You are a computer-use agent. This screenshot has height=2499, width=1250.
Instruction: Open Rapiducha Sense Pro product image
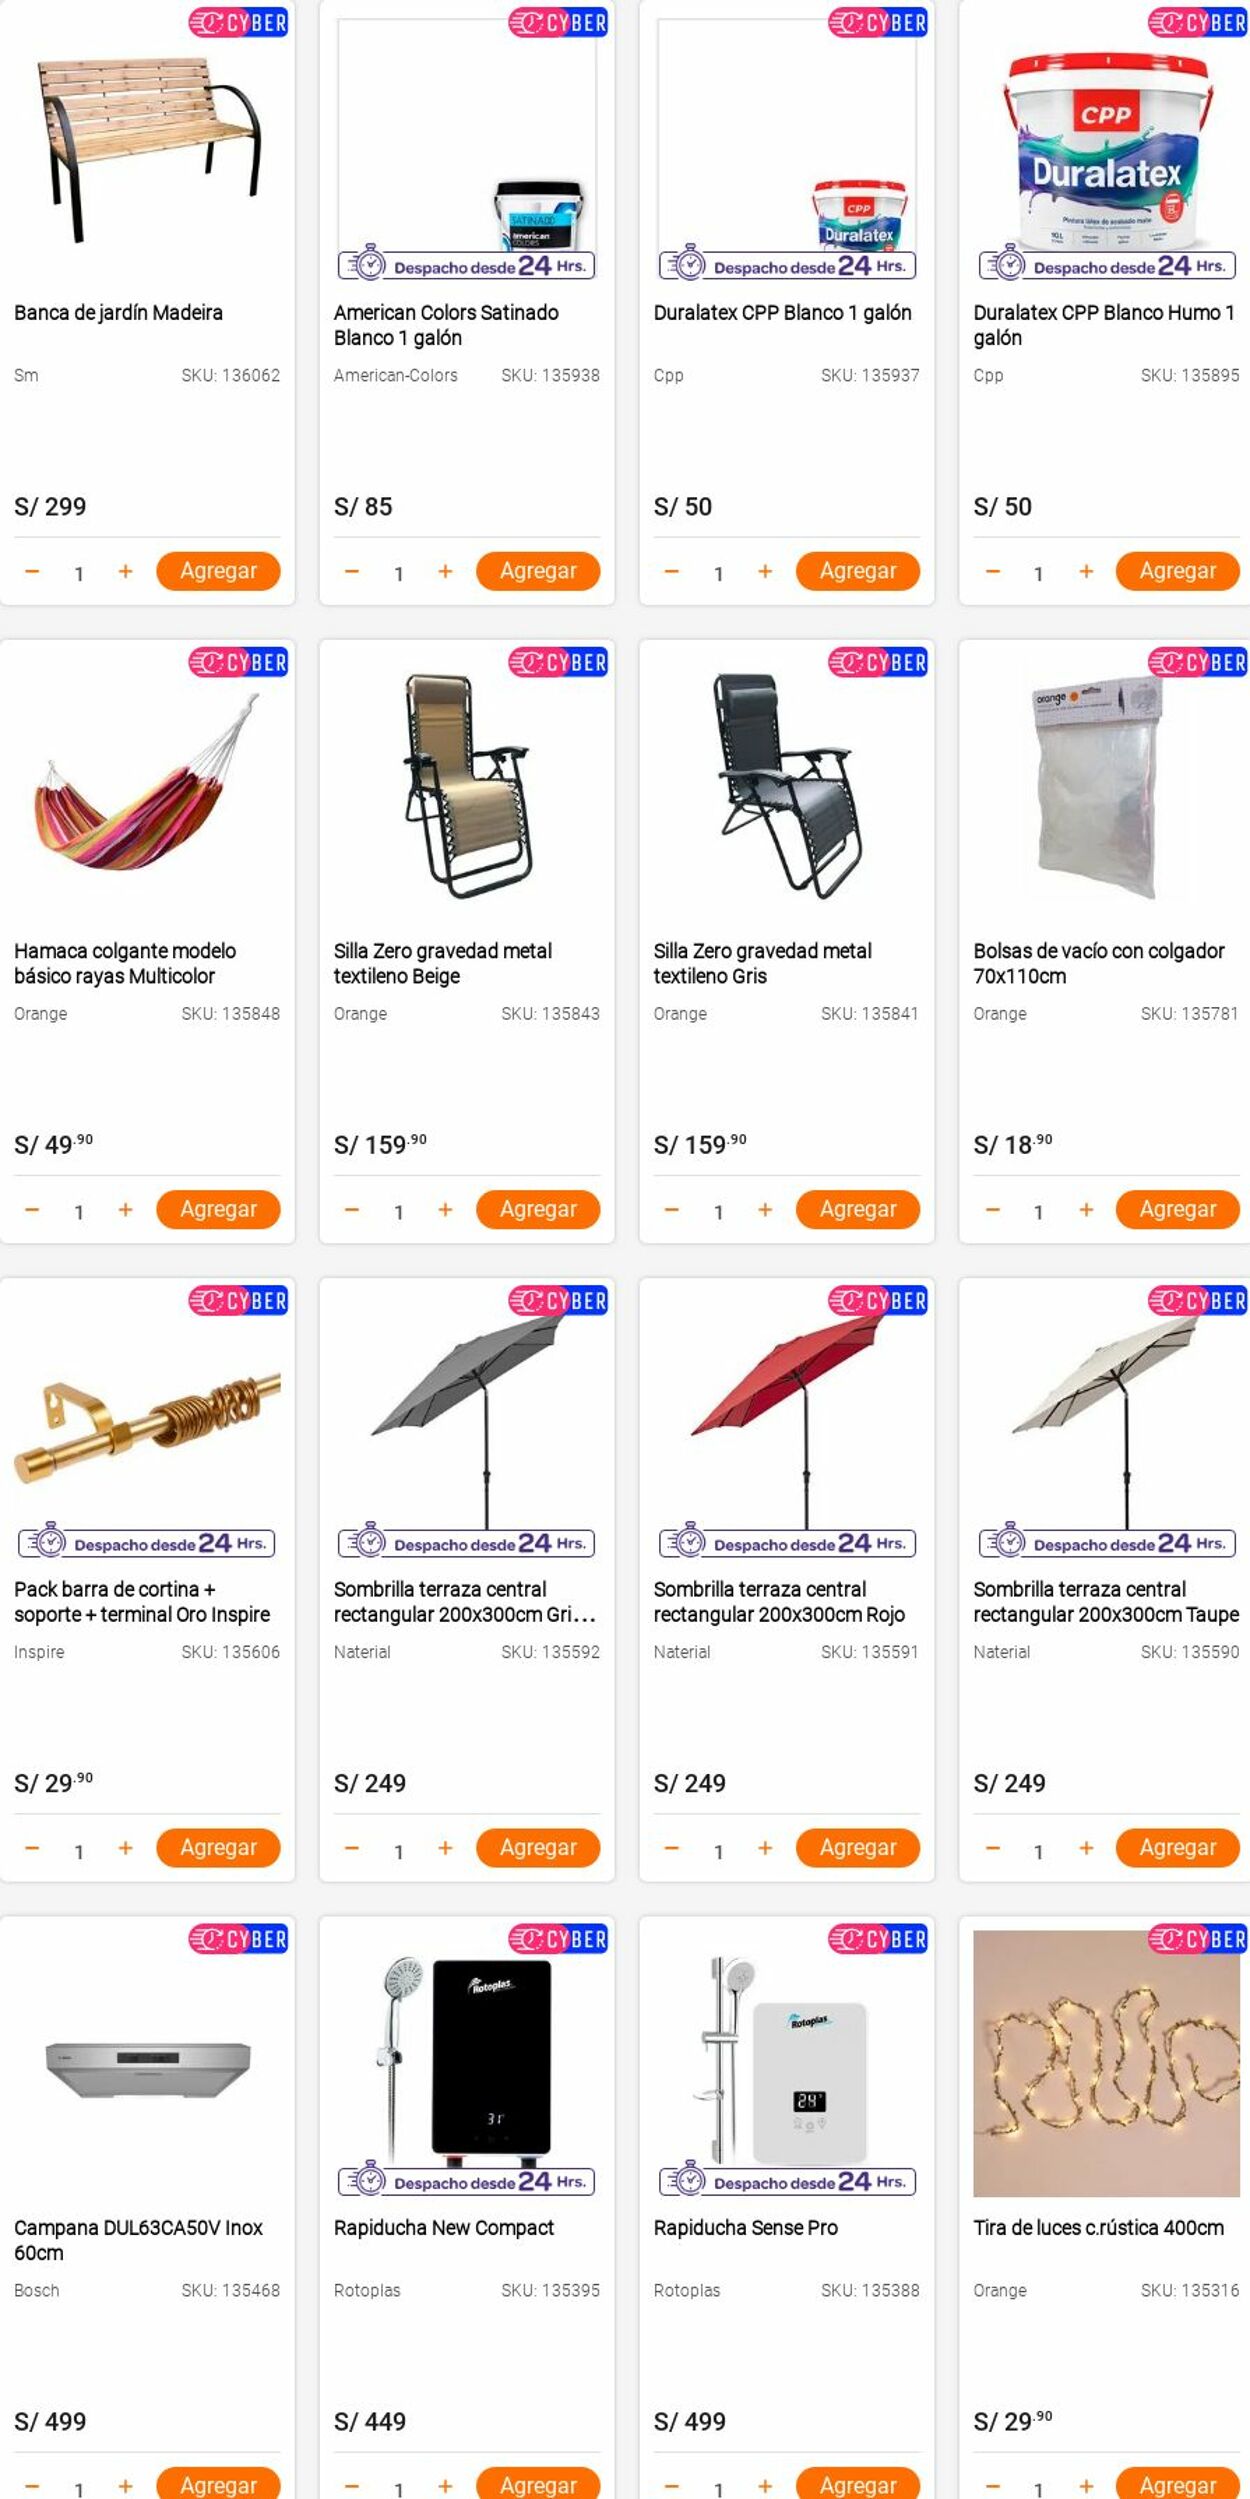pyautogui.click(x=787, y=2063)
